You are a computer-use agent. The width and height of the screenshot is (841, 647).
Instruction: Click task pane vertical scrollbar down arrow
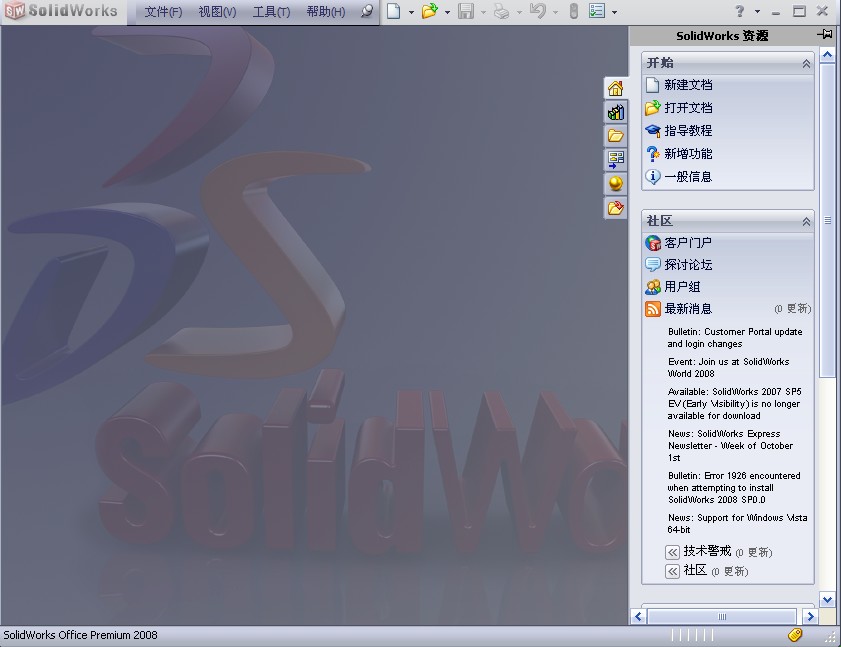click(827, 600)
